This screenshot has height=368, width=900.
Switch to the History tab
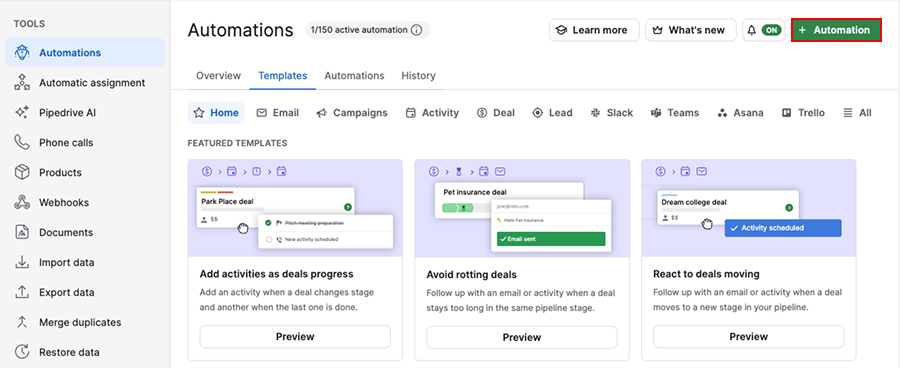point(418,76)
